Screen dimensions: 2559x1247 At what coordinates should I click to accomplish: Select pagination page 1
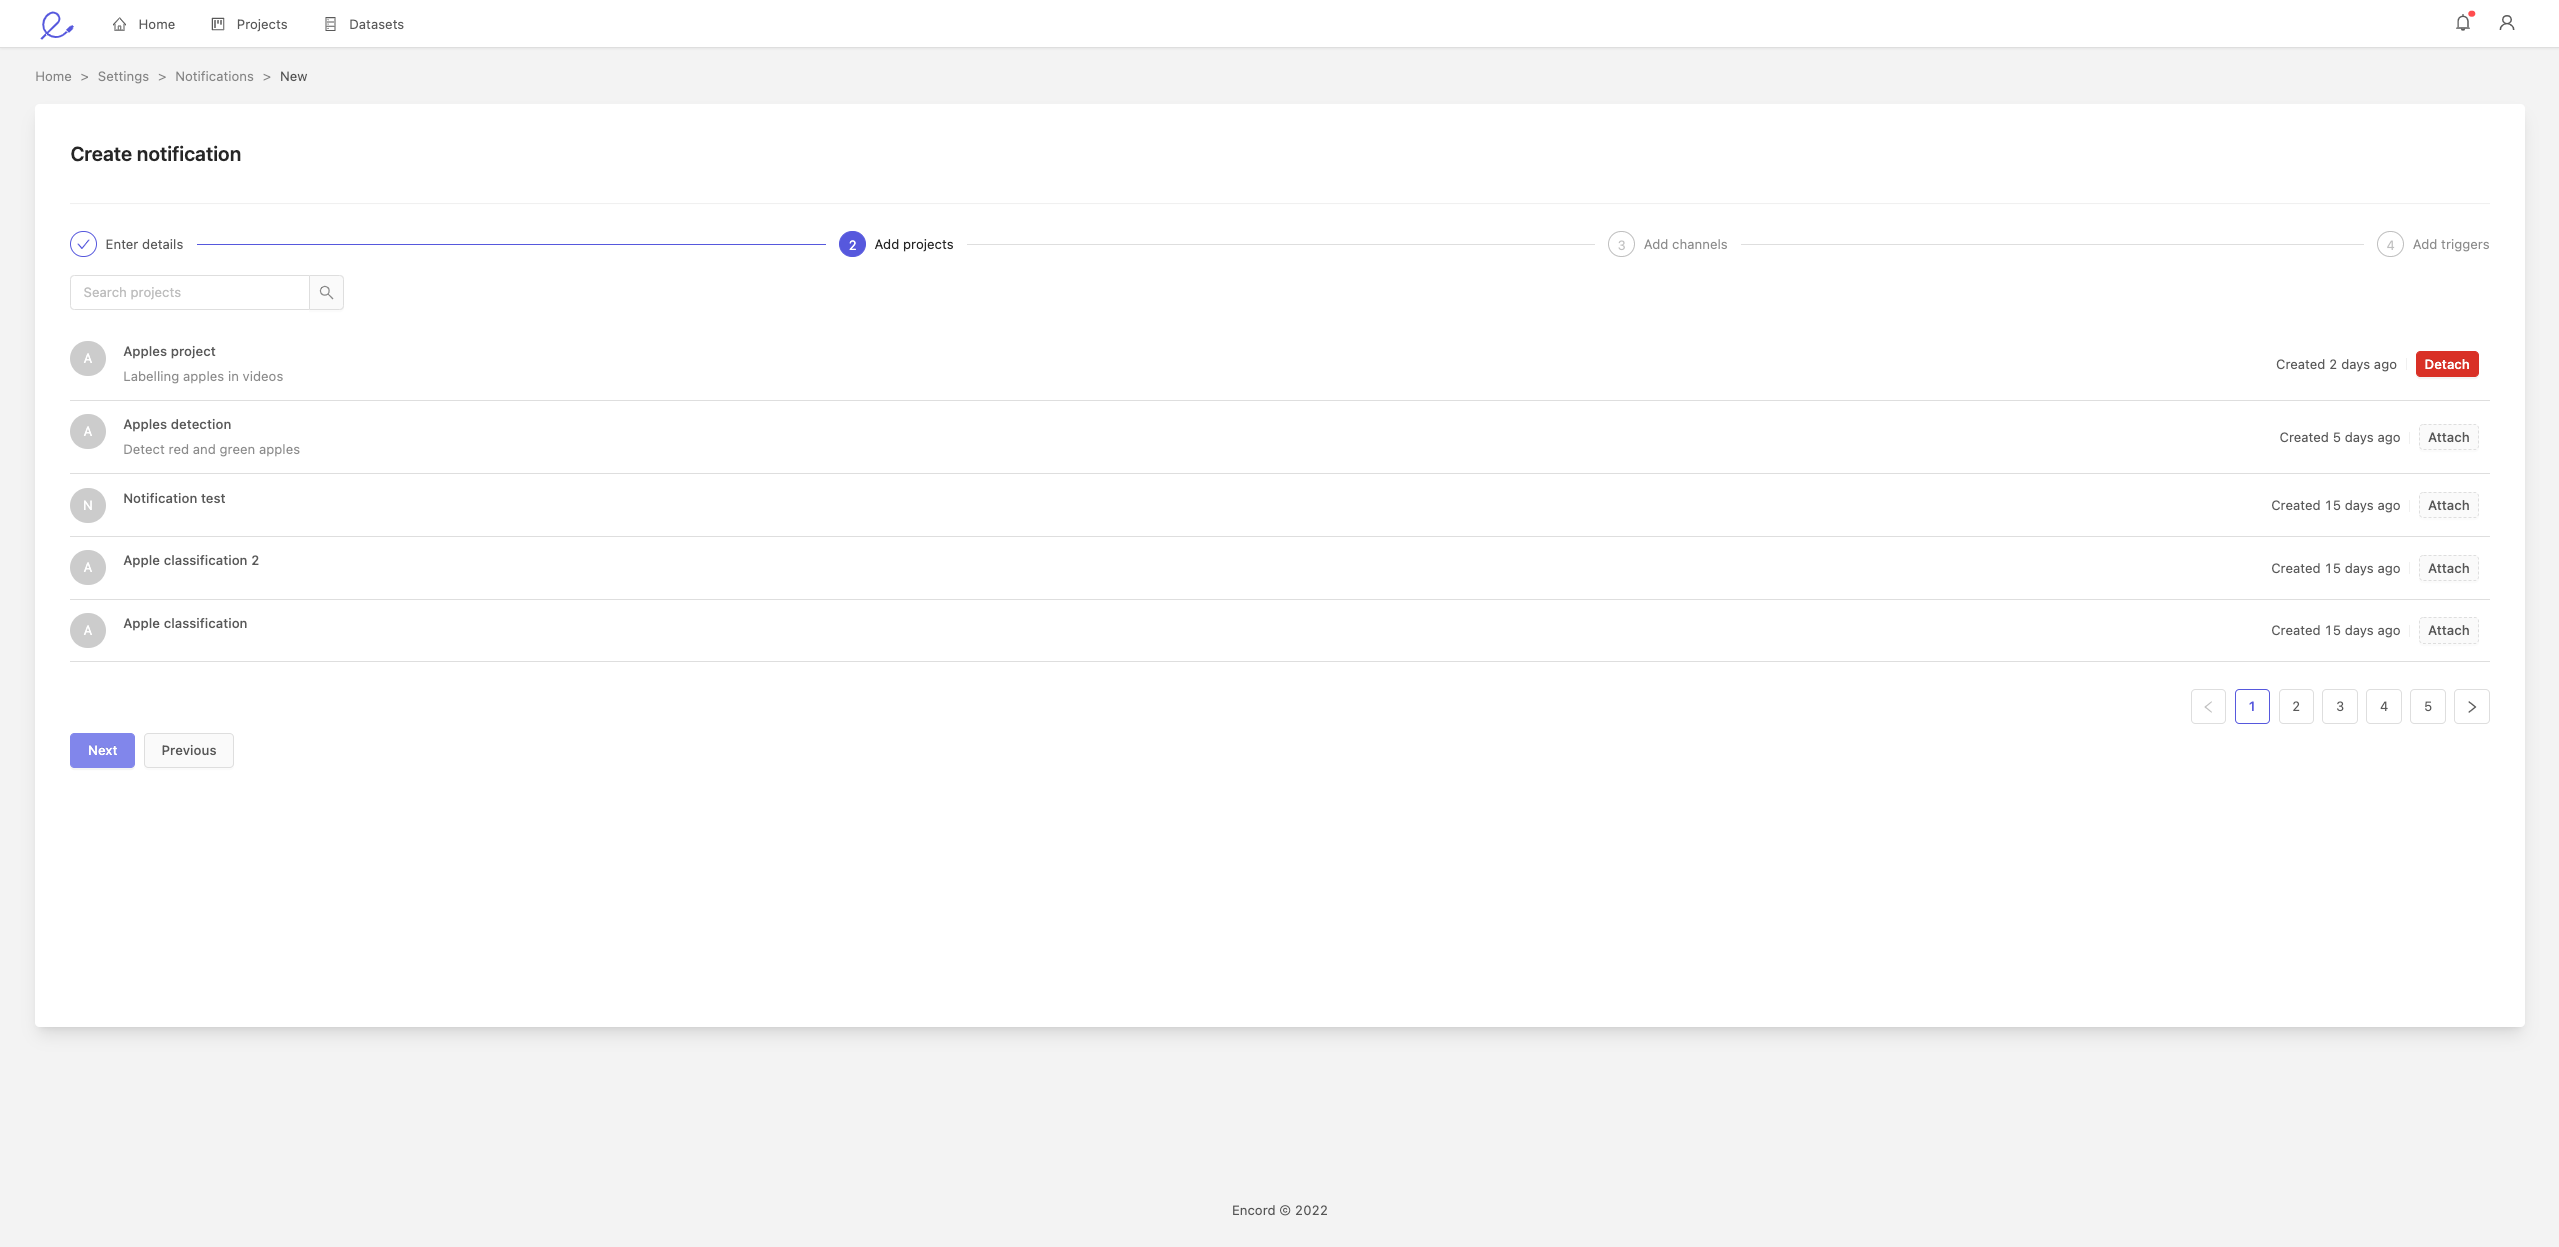pyautogui.click(x=2252, y=706)
